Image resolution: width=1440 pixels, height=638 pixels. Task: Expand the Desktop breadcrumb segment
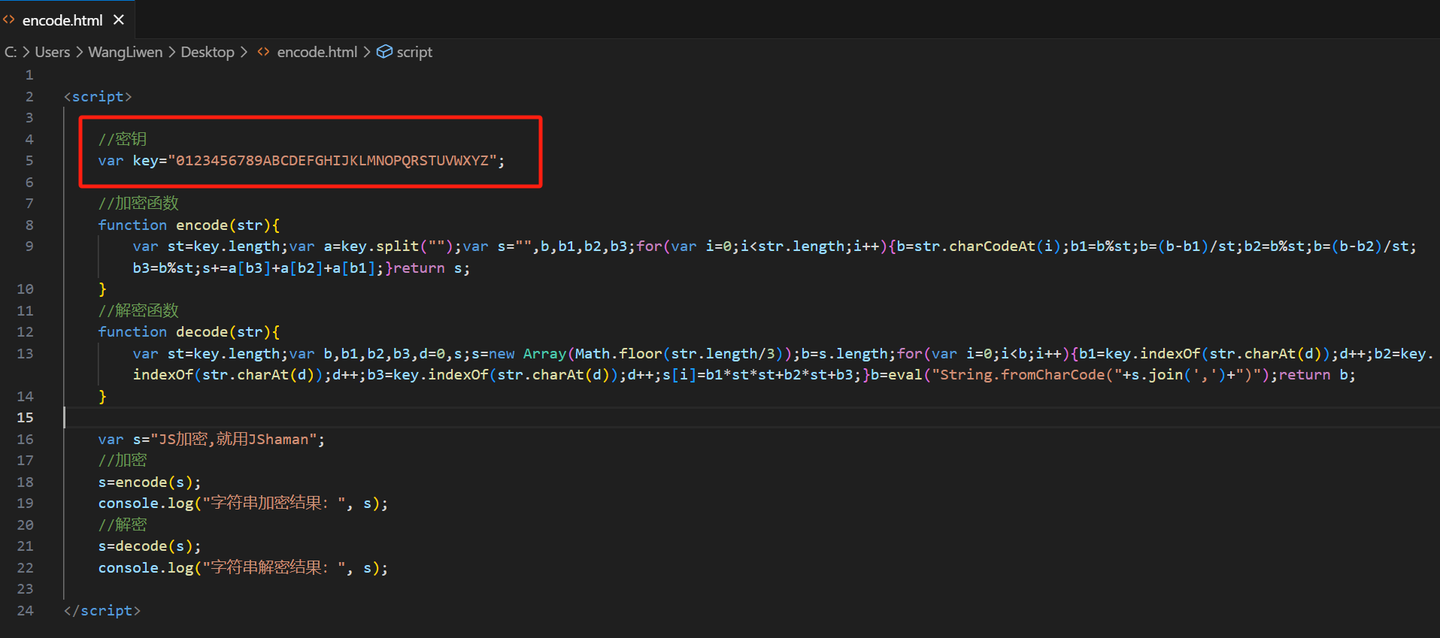207,52
